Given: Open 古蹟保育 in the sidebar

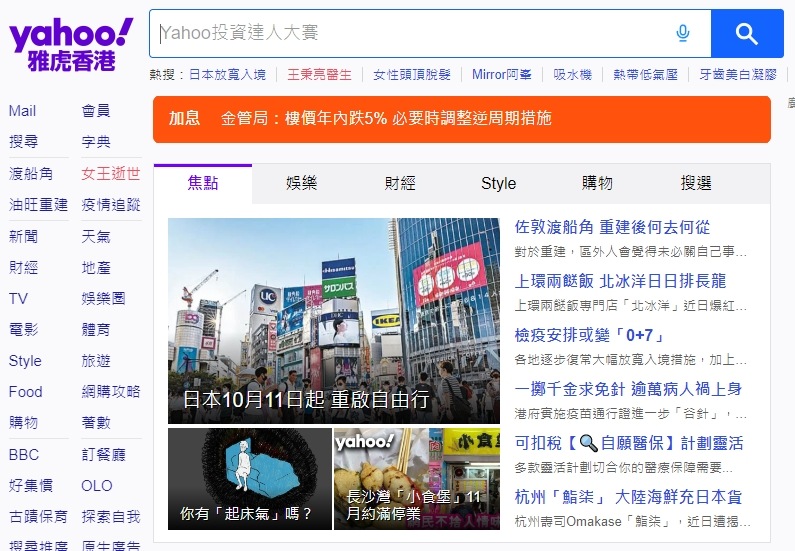Looking at the screenshot, I should point(38,517).
